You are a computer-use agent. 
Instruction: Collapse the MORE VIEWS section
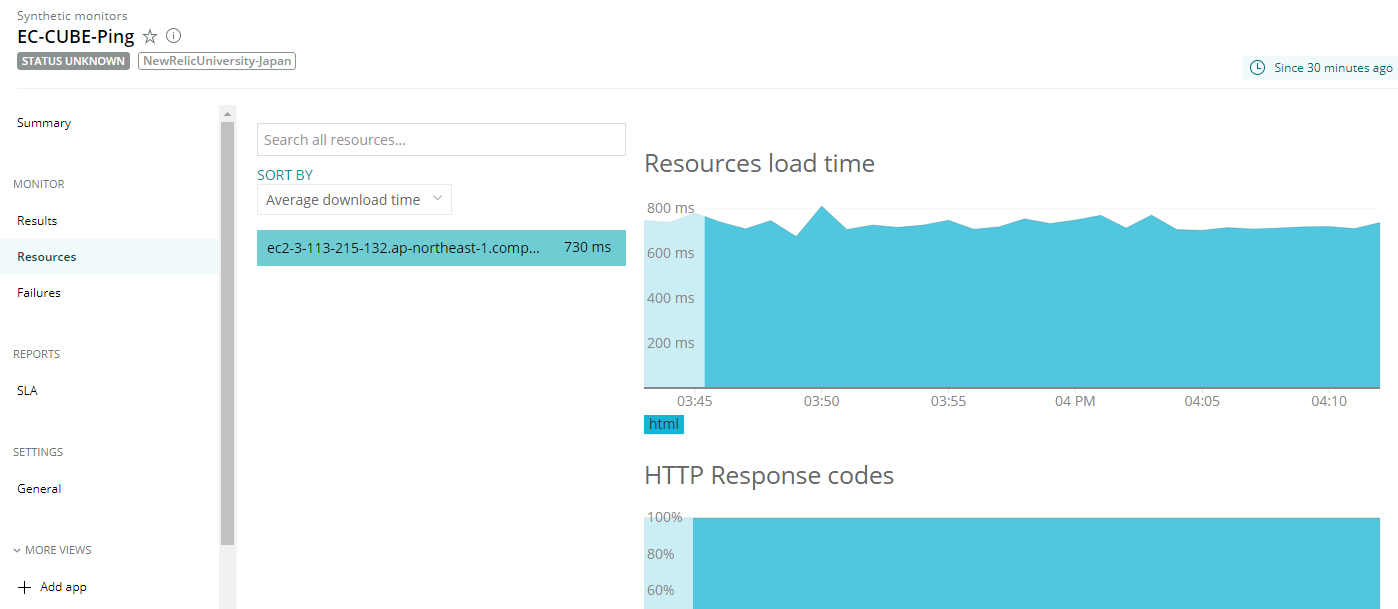[52, 550]
